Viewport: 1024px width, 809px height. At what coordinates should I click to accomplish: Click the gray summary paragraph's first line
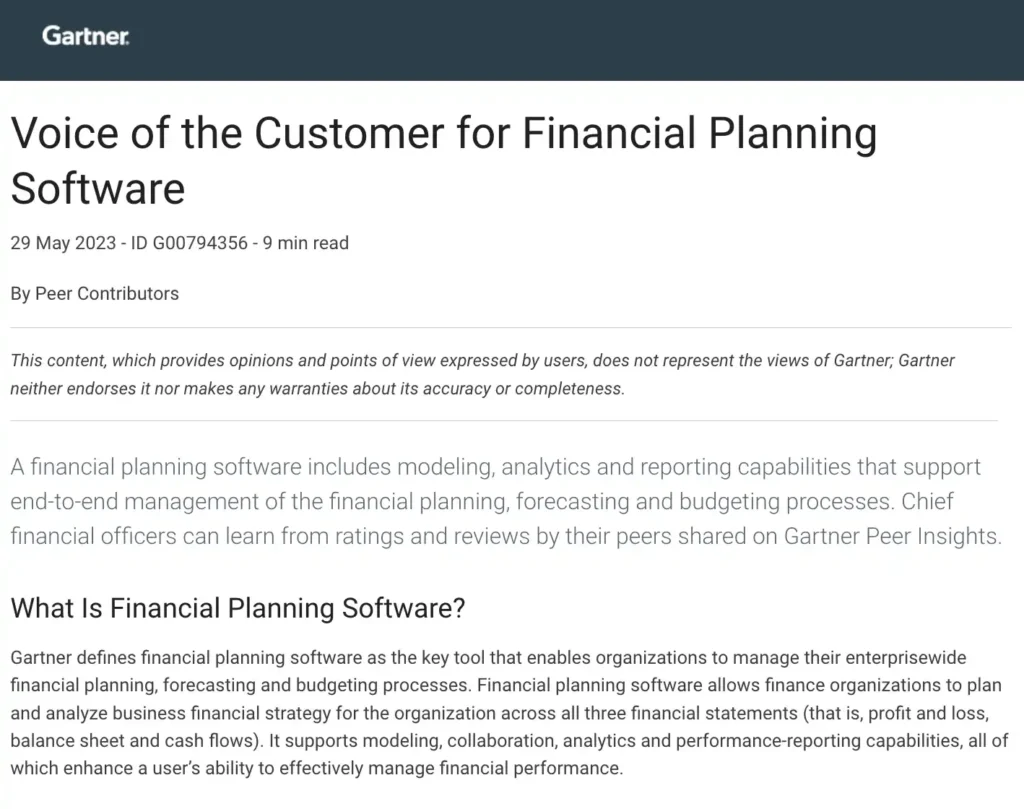495,467
